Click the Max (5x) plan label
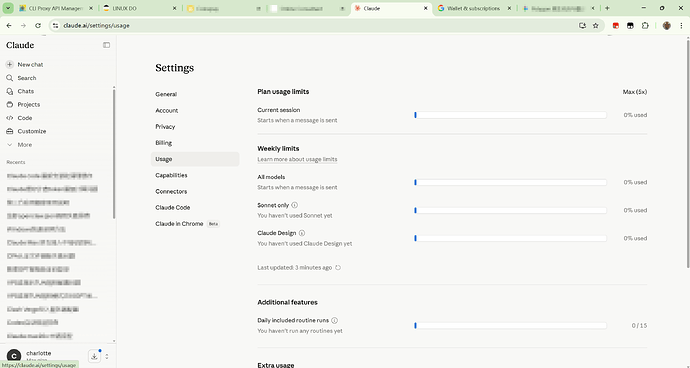Viewport: 690px width, 368px height. (x=635, y=92)
